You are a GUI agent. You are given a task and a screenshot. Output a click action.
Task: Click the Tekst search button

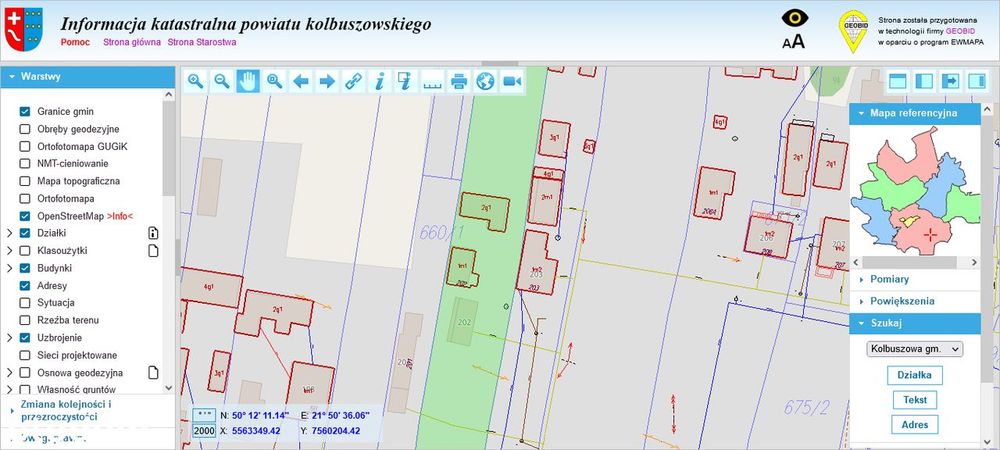(x=915, y=400)
